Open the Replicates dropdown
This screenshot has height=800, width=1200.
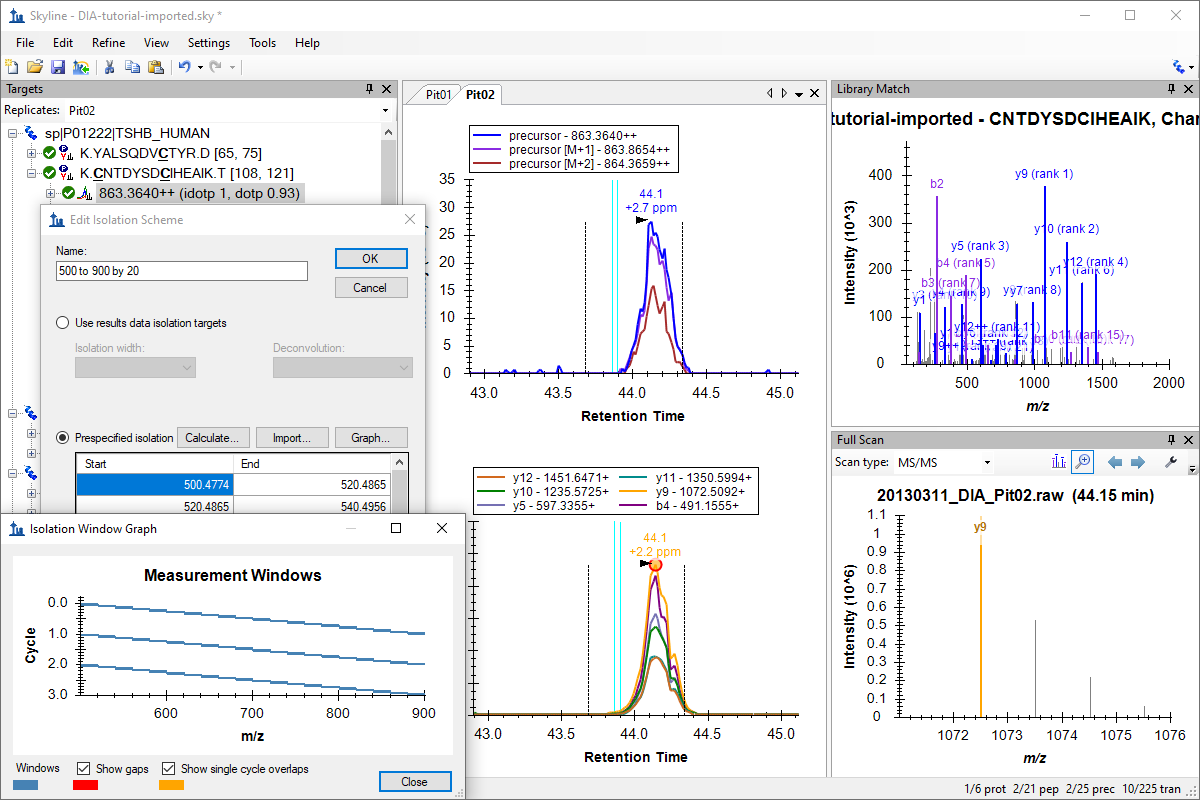385,110
